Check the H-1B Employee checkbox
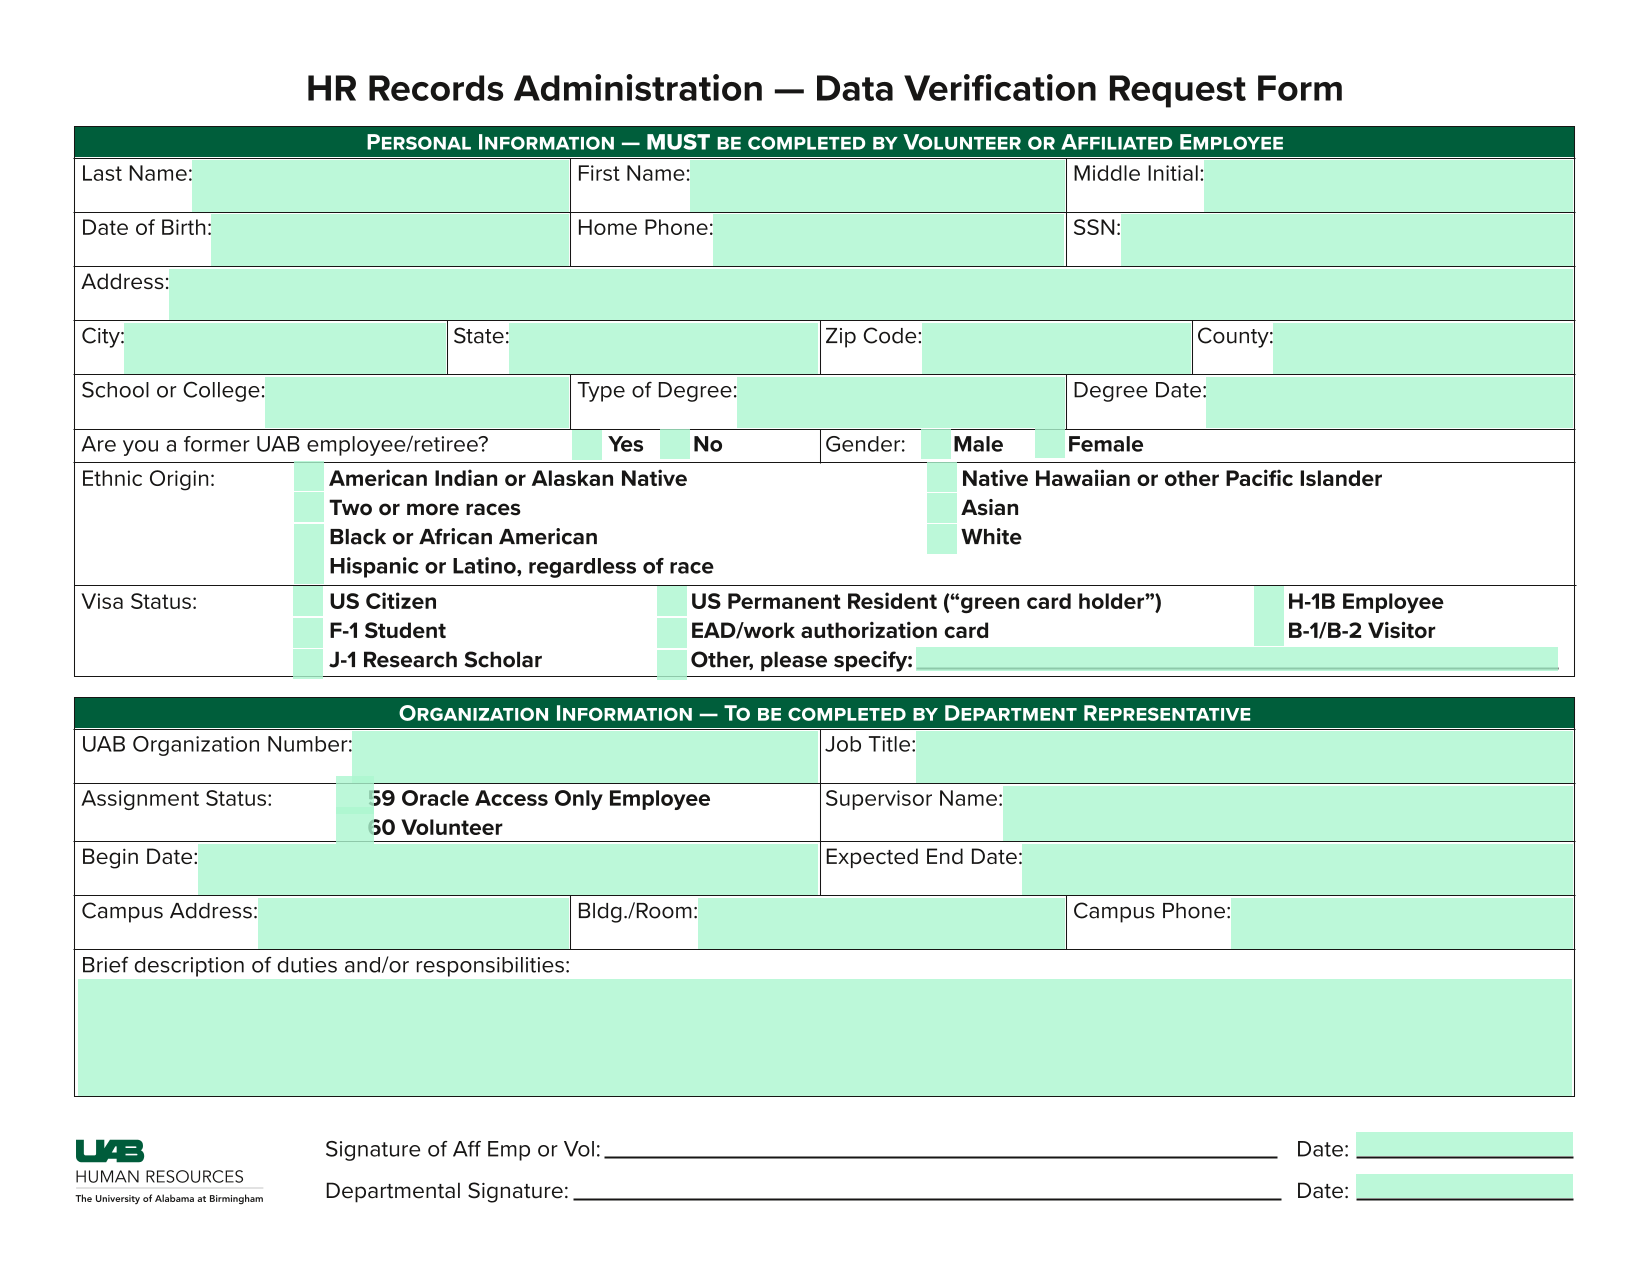Screen dimensions: 1649x1275 click(1269, 602)
